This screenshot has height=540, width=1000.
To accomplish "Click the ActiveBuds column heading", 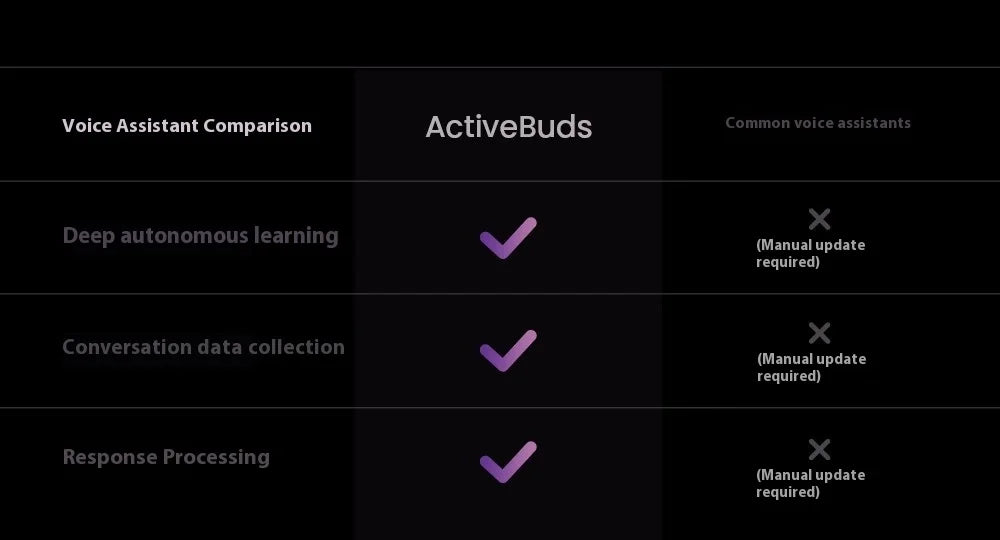I will [x=509, y=127].
